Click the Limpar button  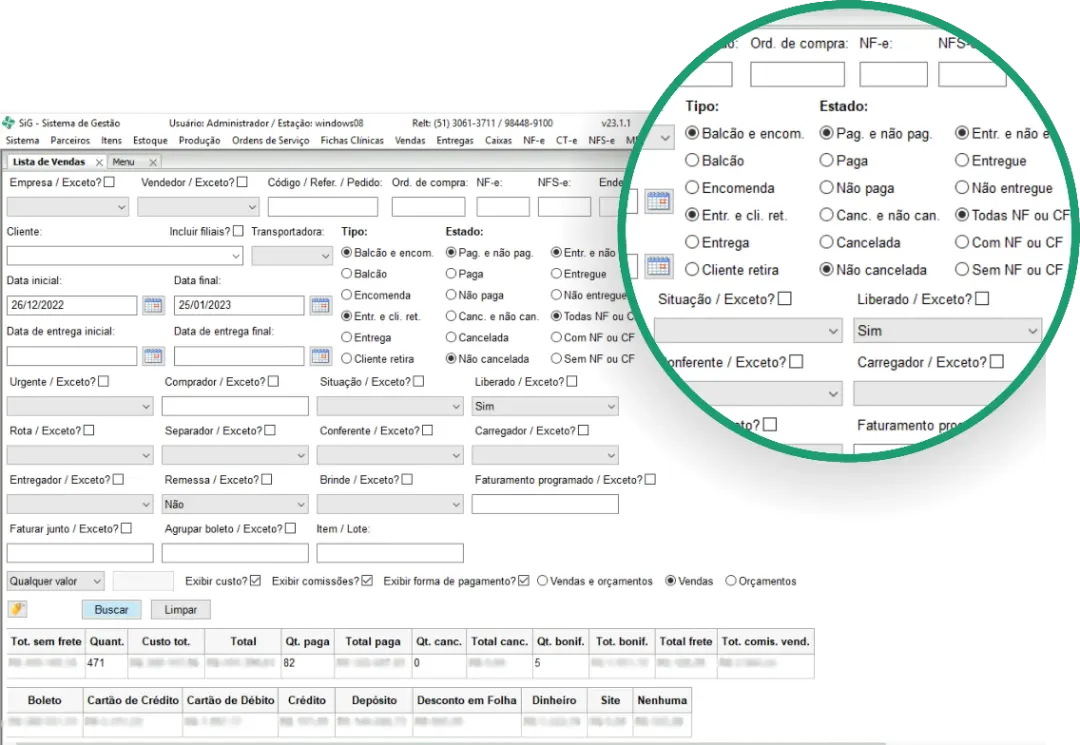click(180, 609)
